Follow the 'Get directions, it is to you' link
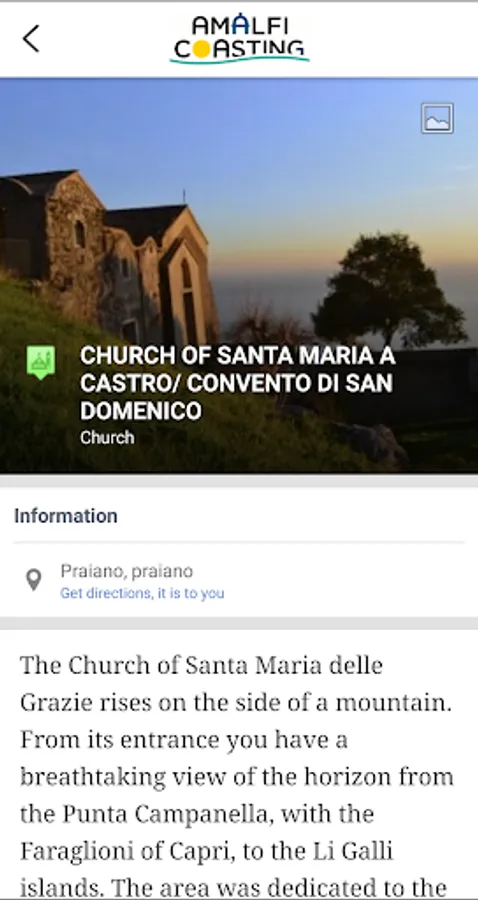Screen dimensions: 478x900 pyautogui.click(x=142, y=593)
